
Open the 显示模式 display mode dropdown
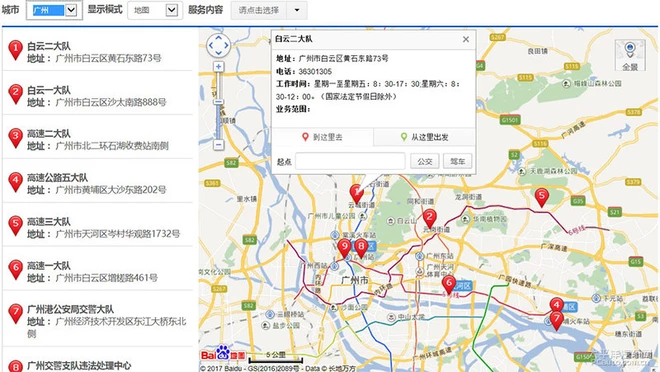click(x=155, y=10)
